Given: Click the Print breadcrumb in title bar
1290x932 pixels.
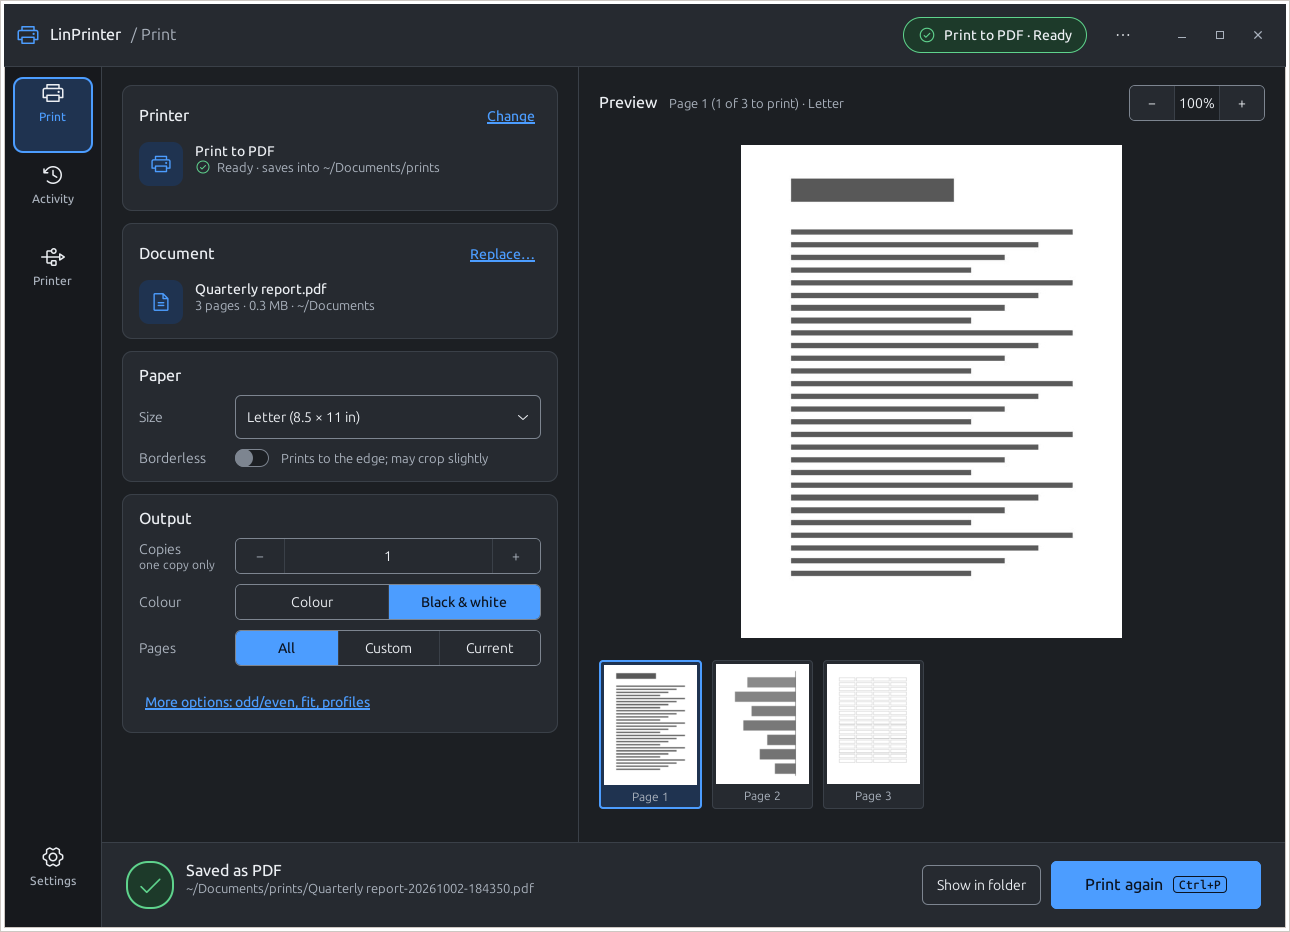Looking at the screenshot, I should 158,35.
